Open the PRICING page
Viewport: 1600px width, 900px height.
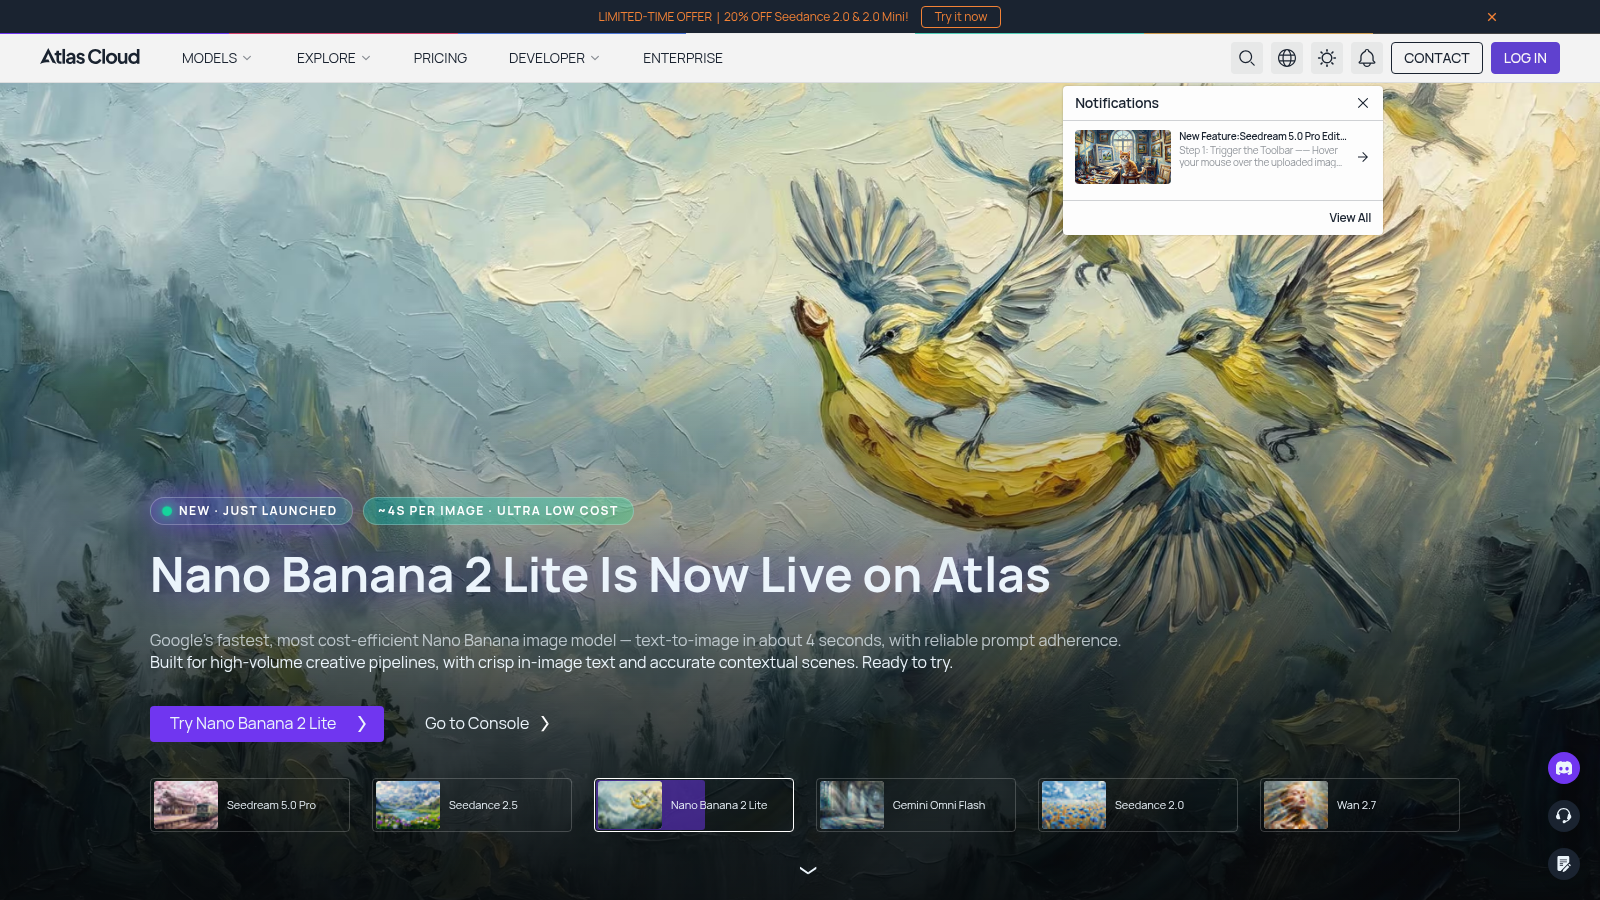click(x=440, y=58)
